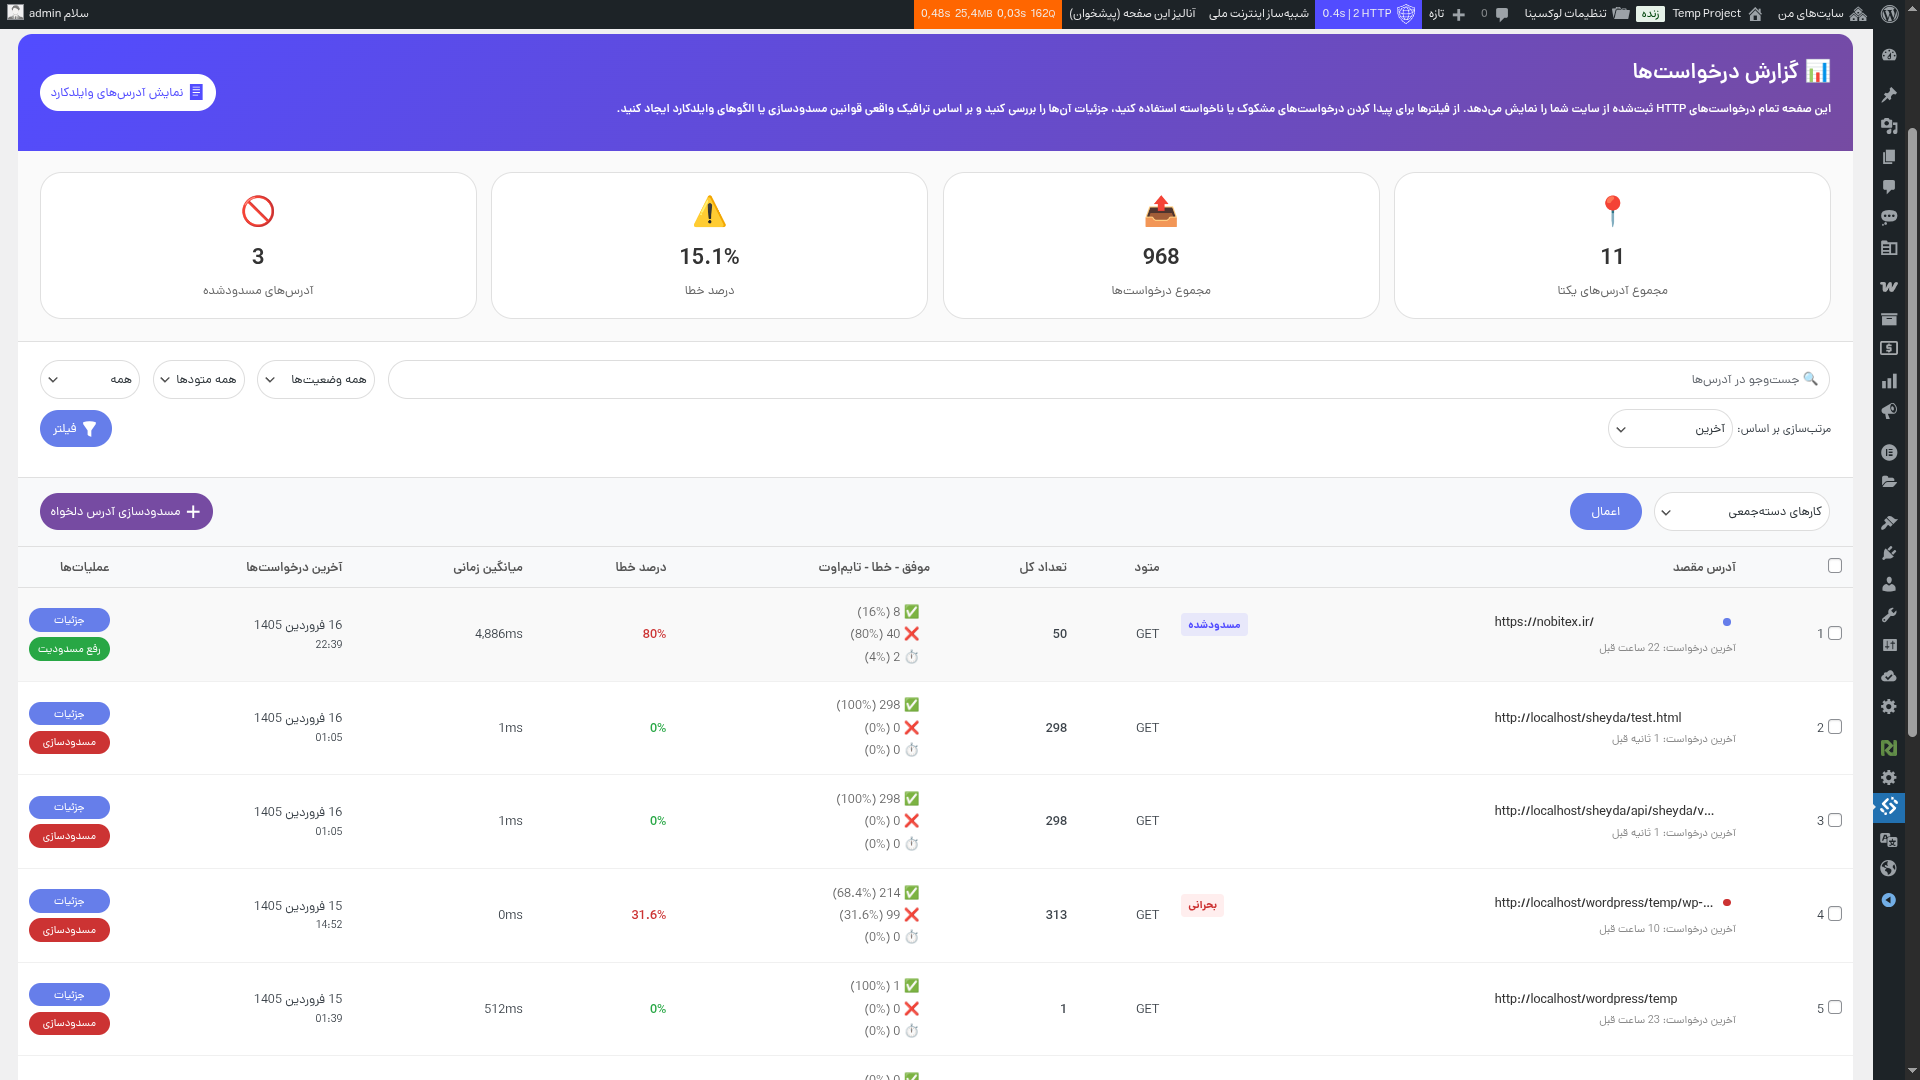Click مسدودسازی آدرس دلخواه button
The image size is (1920, 1080).
126,512
